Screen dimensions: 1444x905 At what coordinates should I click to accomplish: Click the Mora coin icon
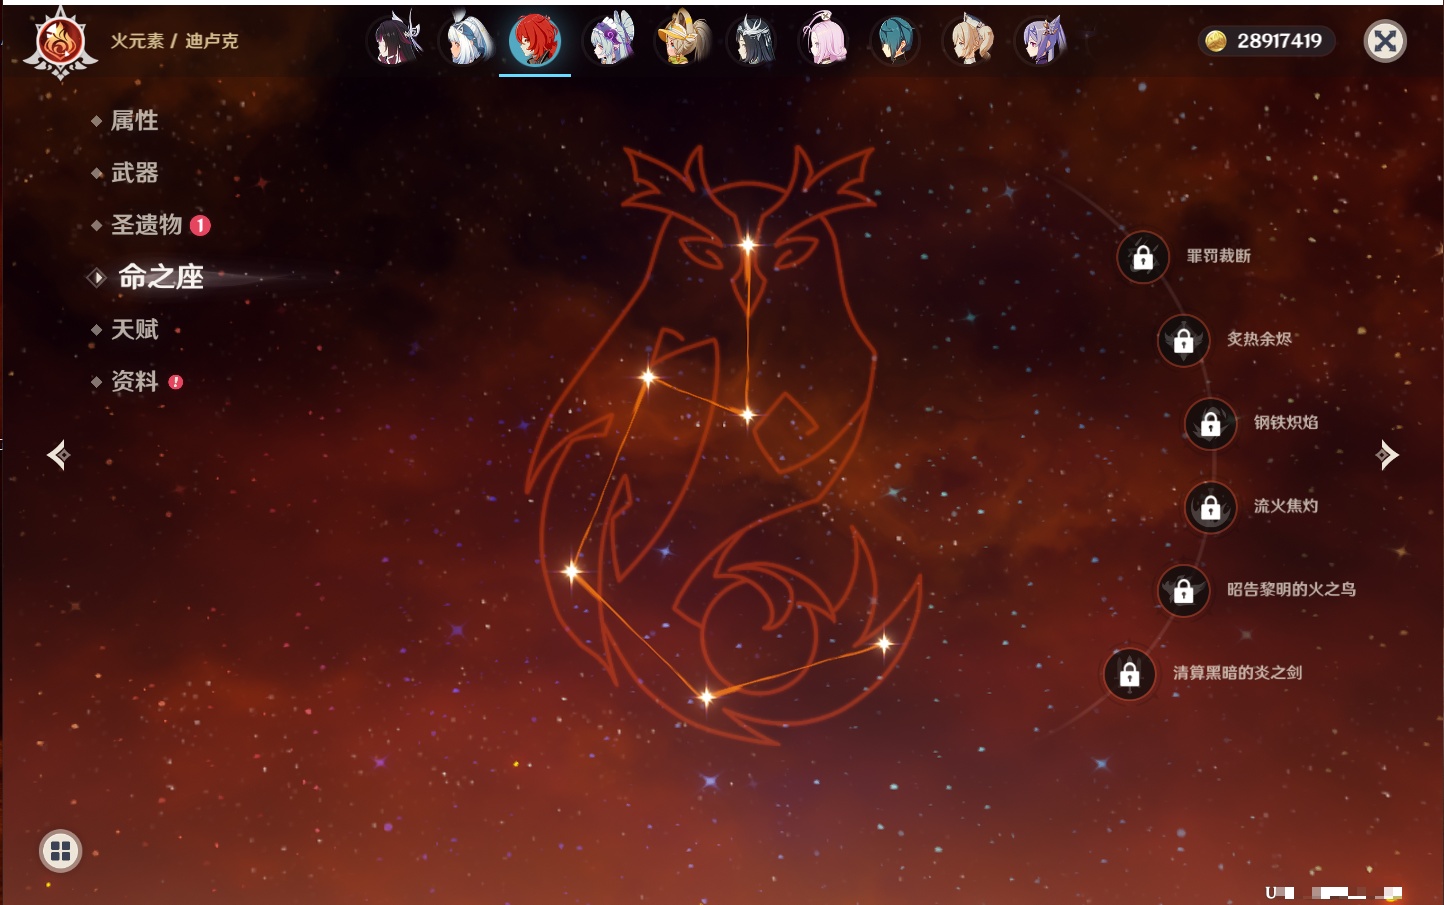click(1216, 41)
